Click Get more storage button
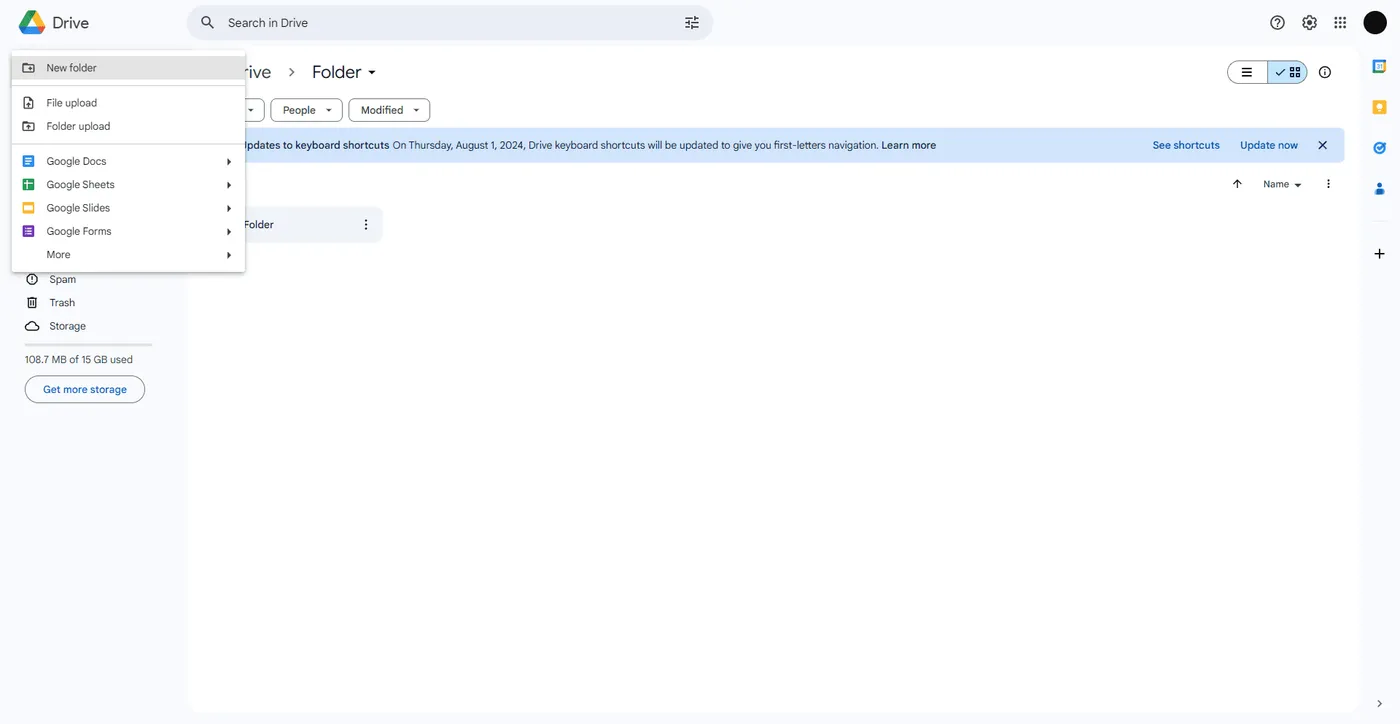Screen dimensions: 1400x724 pos(85,389)
